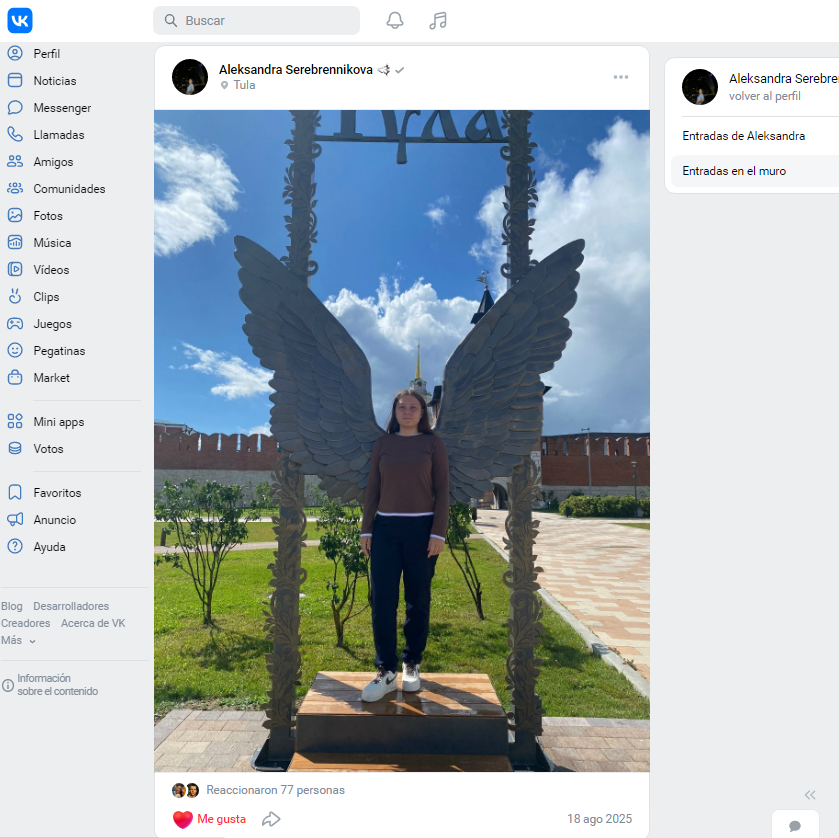Click the Vídeos play icon
This screenshot has width=839, height=838.
[x=15, y=269]
